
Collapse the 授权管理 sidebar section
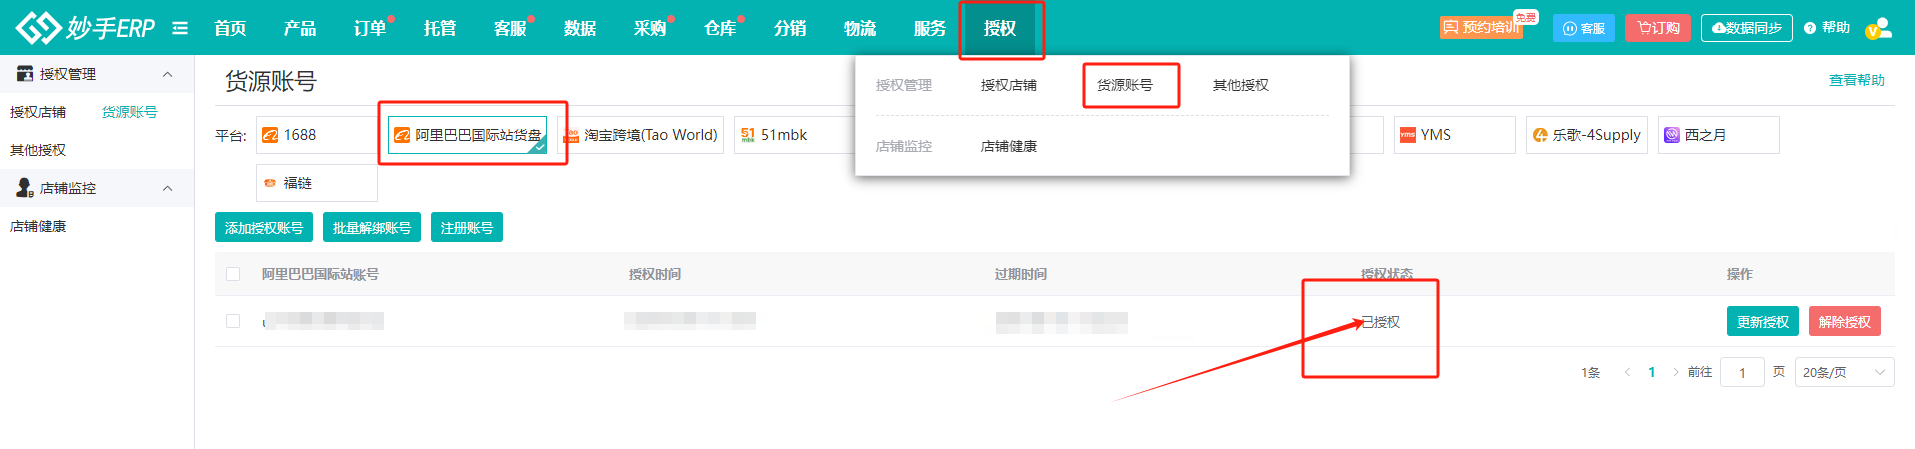click(x=167, y=74)
